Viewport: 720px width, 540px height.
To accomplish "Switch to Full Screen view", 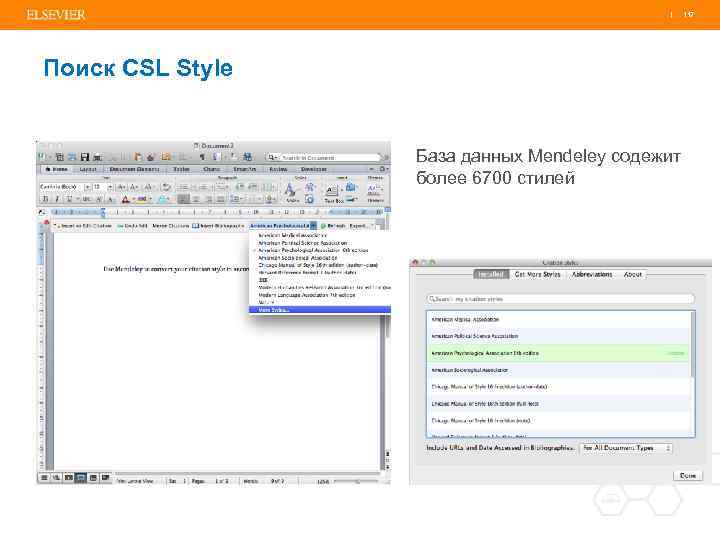I will [x=106, y=478].
